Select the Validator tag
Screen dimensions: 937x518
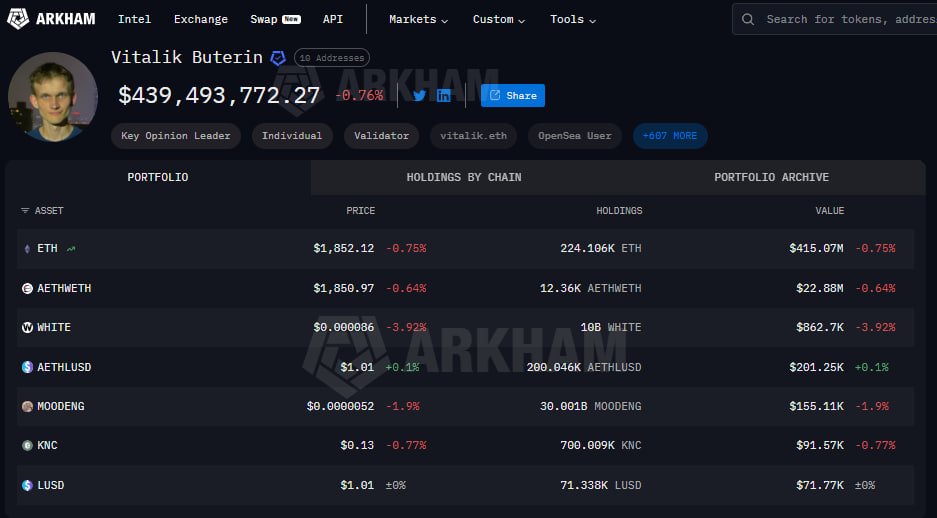381,136
